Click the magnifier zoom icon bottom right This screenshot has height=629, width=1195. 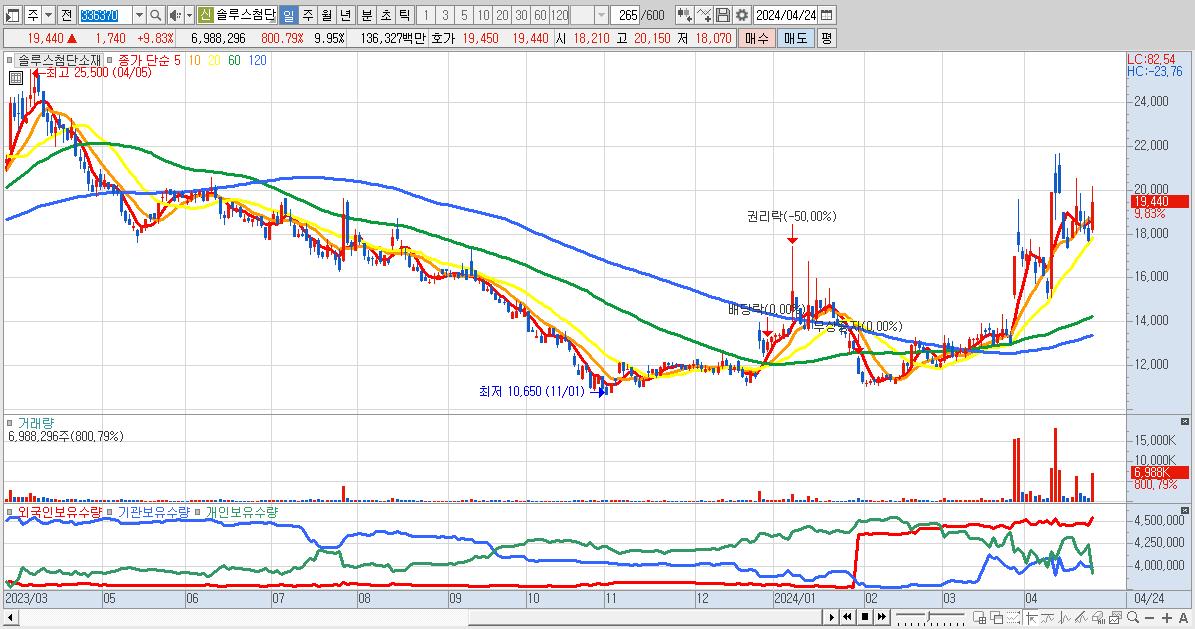coord(1133,618)
